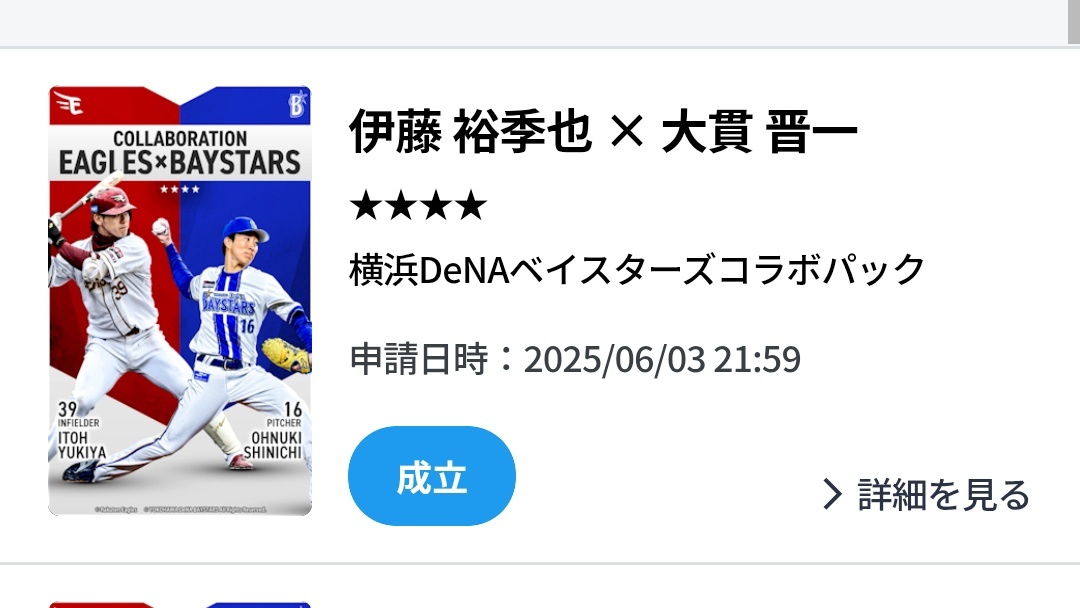Viewport: 1080px width, 608px height.
Task: Click the chevron arrow beside 詳細を見る
Action: tap(832, 494)
